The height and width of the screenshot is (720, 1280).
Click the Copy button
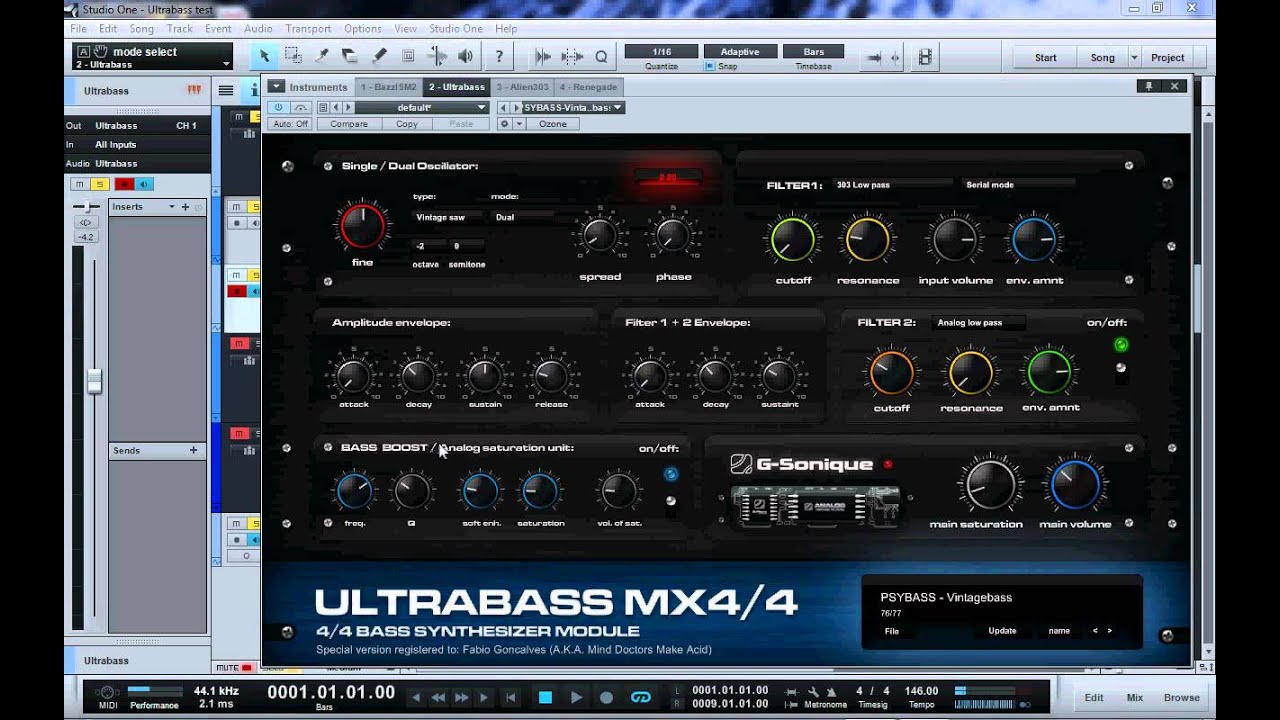[407, 124]
